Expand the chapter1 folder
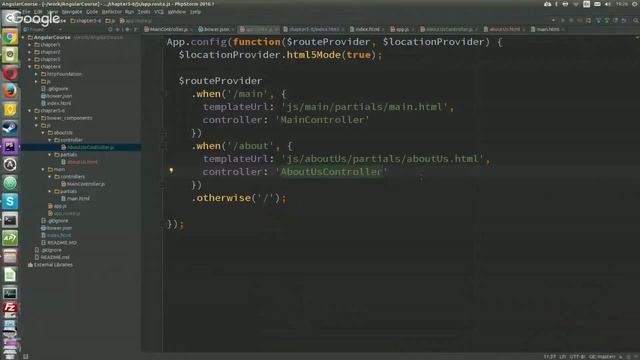 point(30,44)
